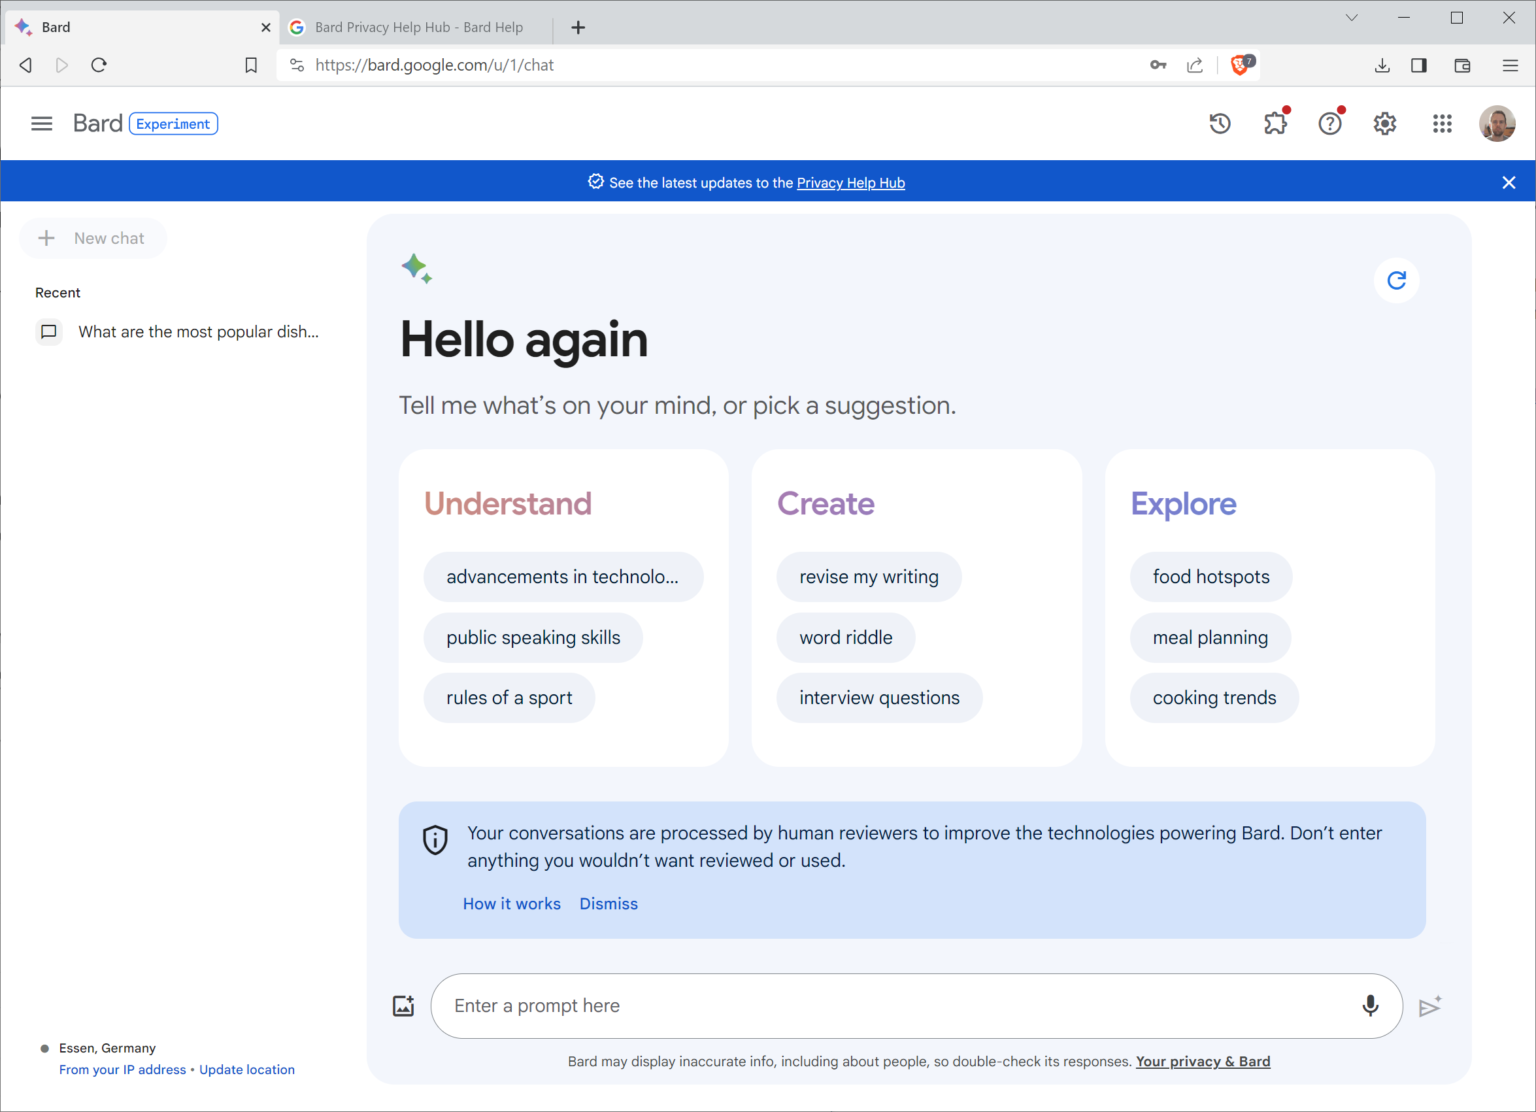Screen dimensions: 1536x1112
Task: Toggle the browser sidebar panel
Action: [1419, 65]
